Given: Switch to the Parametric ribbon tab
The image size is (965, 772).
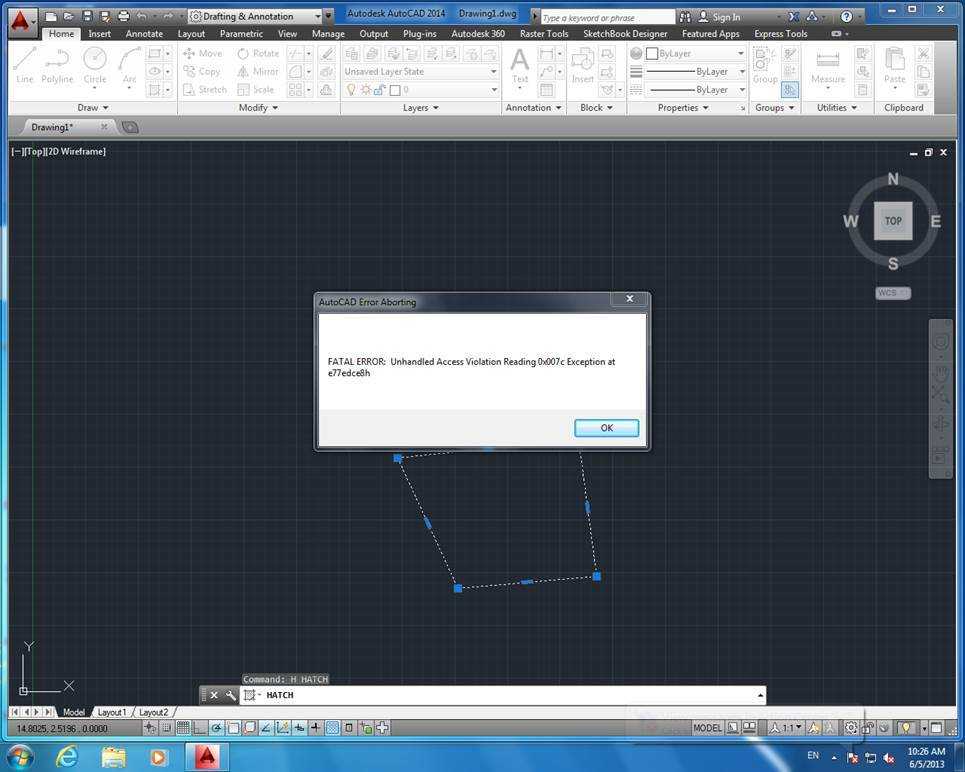Looking at the screenshot, I should click(x=241, y=34).
